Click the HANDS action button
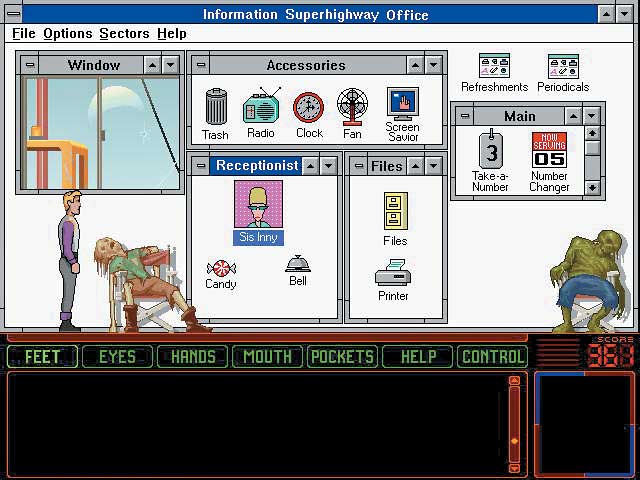Viewport: 640px width, 480px height. tap(193, 356)
